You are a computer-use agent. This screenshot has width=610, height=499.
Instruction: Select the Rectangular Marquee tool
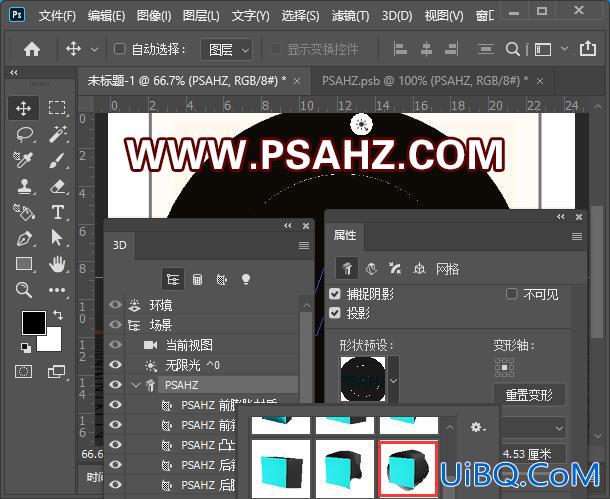pyautogui.click(x=57, y=108)
